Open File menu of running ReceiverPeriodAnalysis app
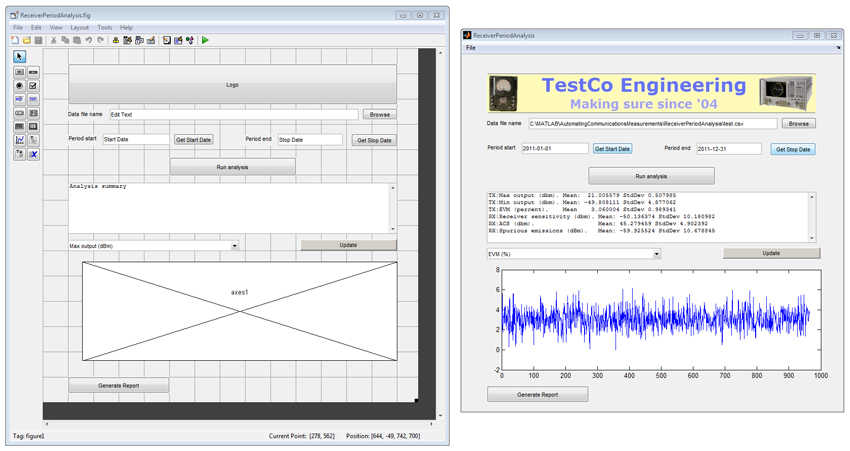Viewport: 850px width, 451px height. click(471, 48)
